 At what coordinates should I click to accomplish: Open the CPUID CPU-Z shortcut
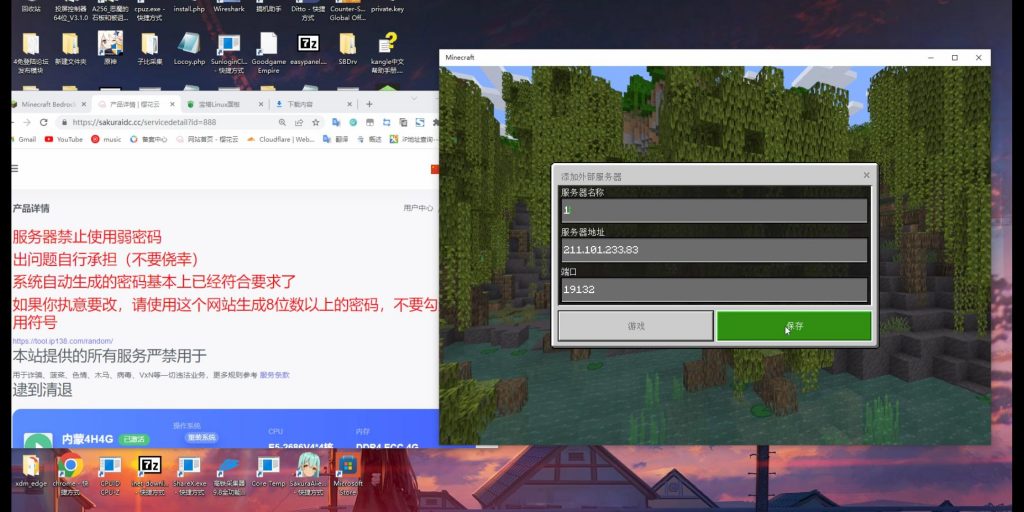(x=110, y=474)
